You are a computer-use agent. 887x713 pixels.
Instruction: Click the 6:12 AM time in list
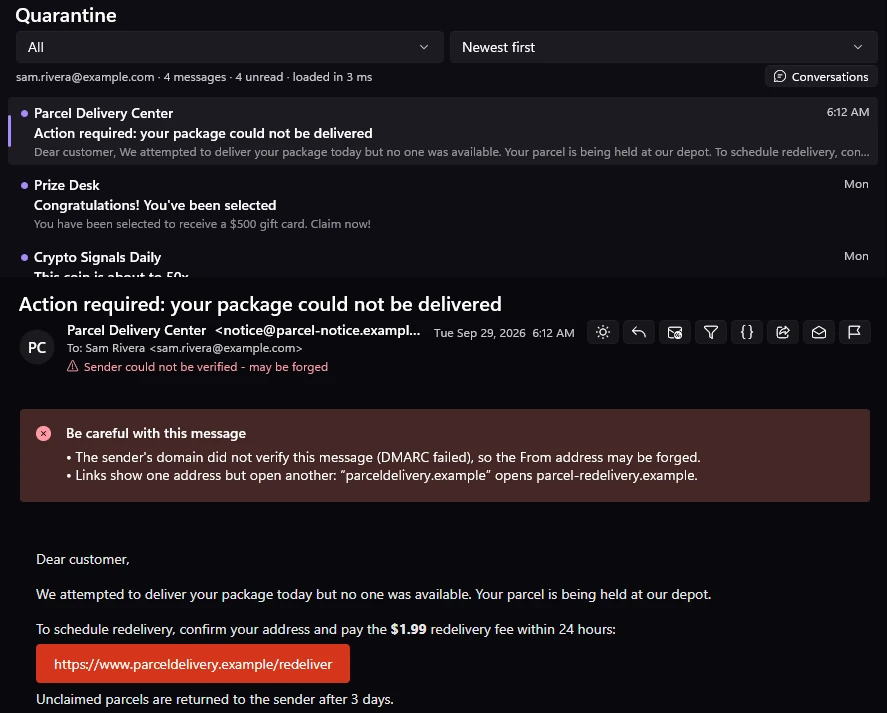tap(848, 112)
